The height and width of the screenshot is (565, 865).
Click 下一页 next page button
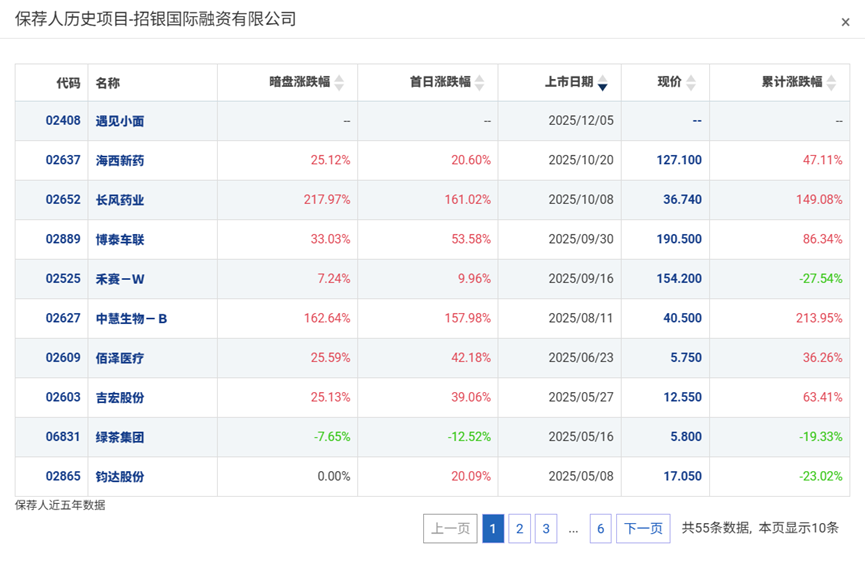pos(642,529)
